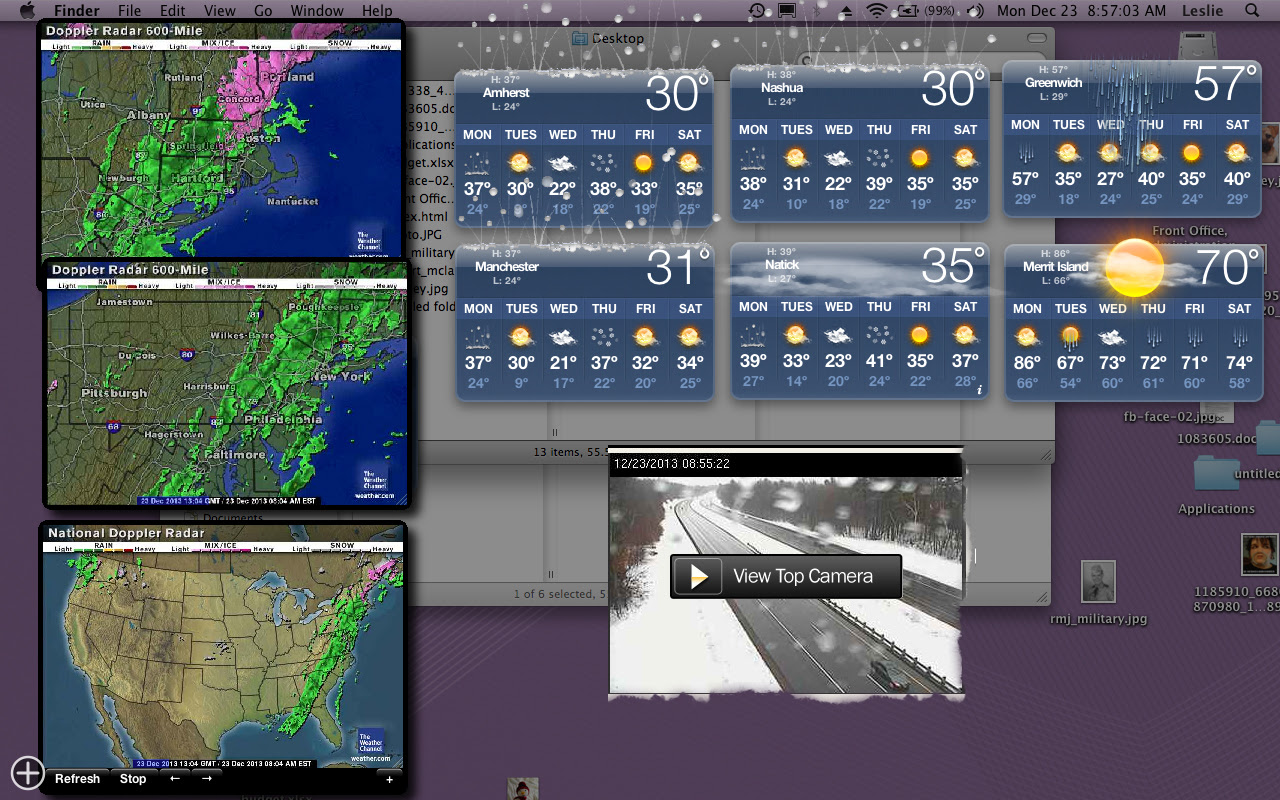The height and width of the screenshot is (800, 1280).
Task: Click Amherst's Monday snow icon
Action: click(477, 162)
